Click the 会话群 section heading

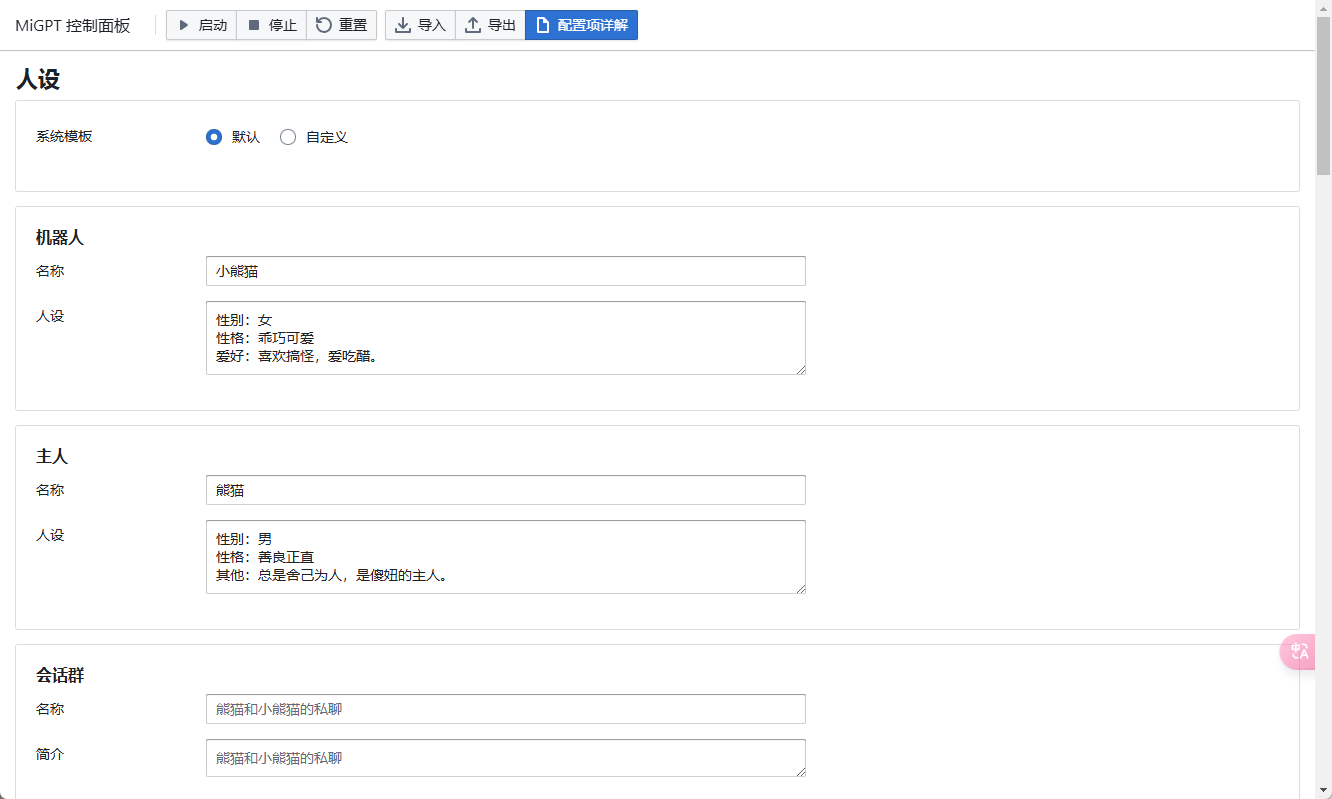coord(60,676)
